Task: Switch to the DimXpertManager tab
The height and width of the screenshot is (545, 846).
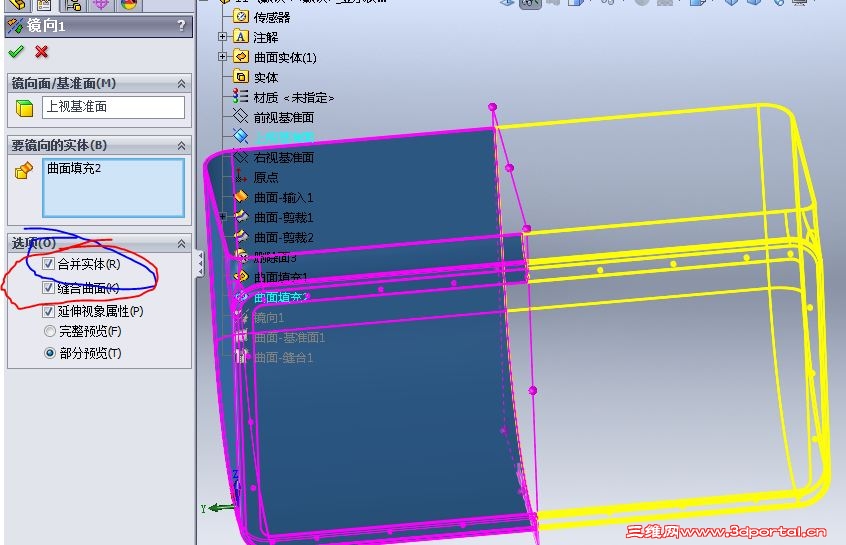Action: pyautogui.click(x=101, y=5)
